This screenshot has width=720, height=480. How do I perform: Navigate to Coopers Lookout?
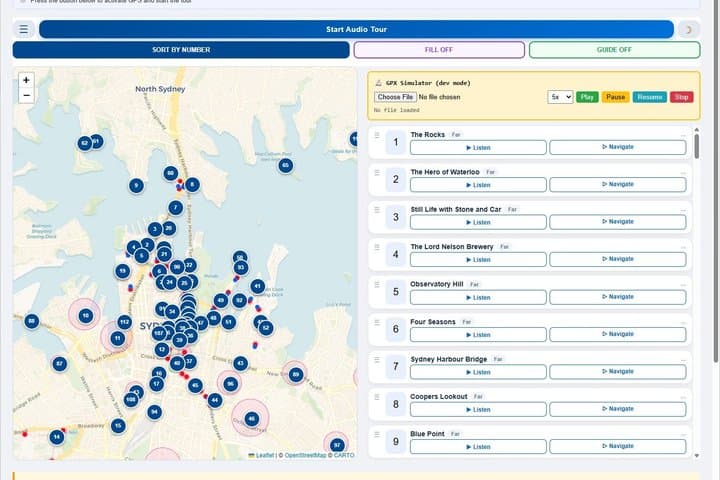click(x=618, y=409)
